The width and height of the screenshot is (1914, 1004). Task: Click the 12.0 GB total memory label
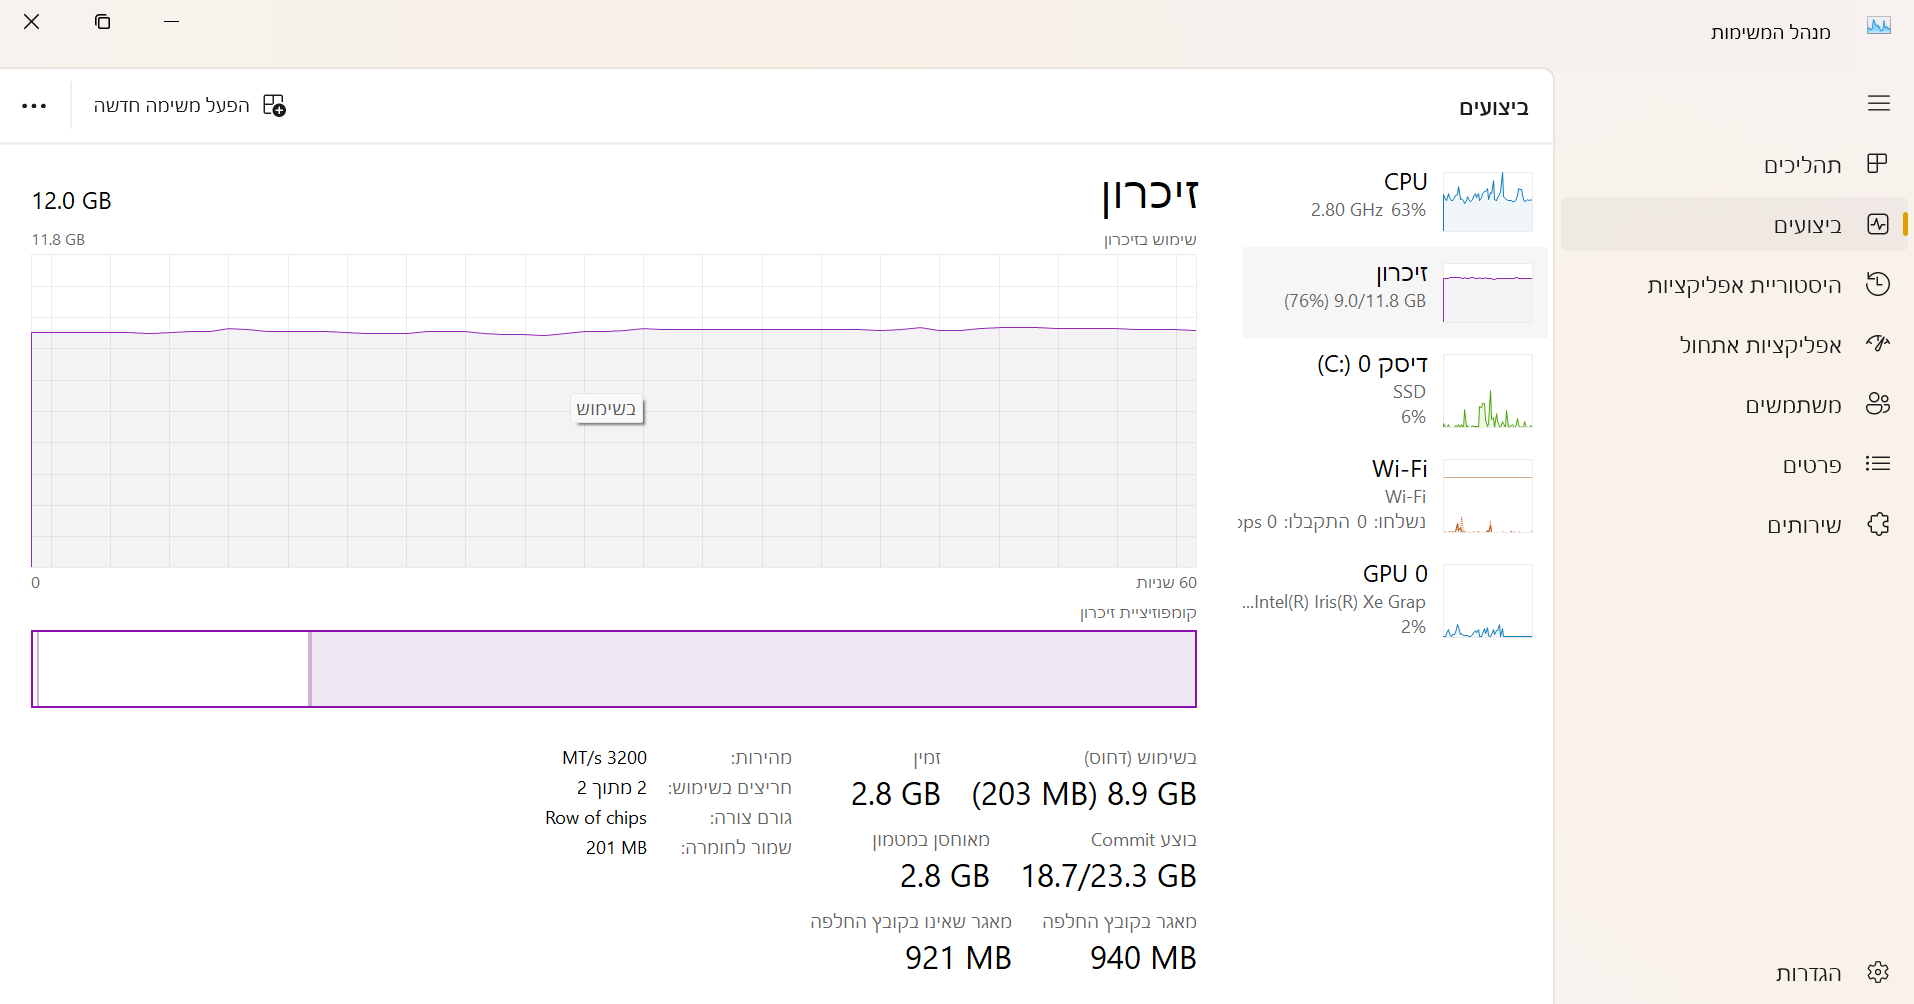72,201
